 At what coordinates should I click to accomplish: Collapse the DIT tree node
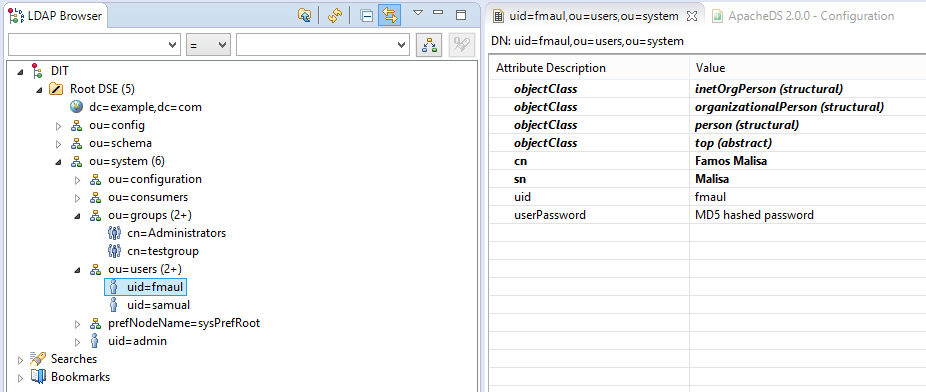(x=21, y=71)
